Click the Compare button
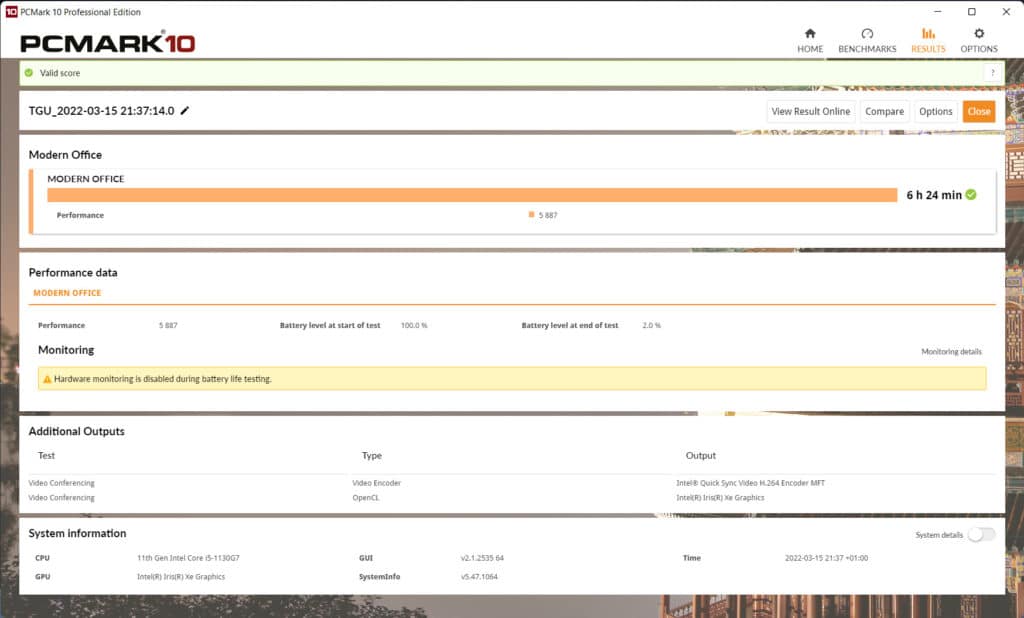This screenshot has width=1024, height=618. (x=884, y=111)
